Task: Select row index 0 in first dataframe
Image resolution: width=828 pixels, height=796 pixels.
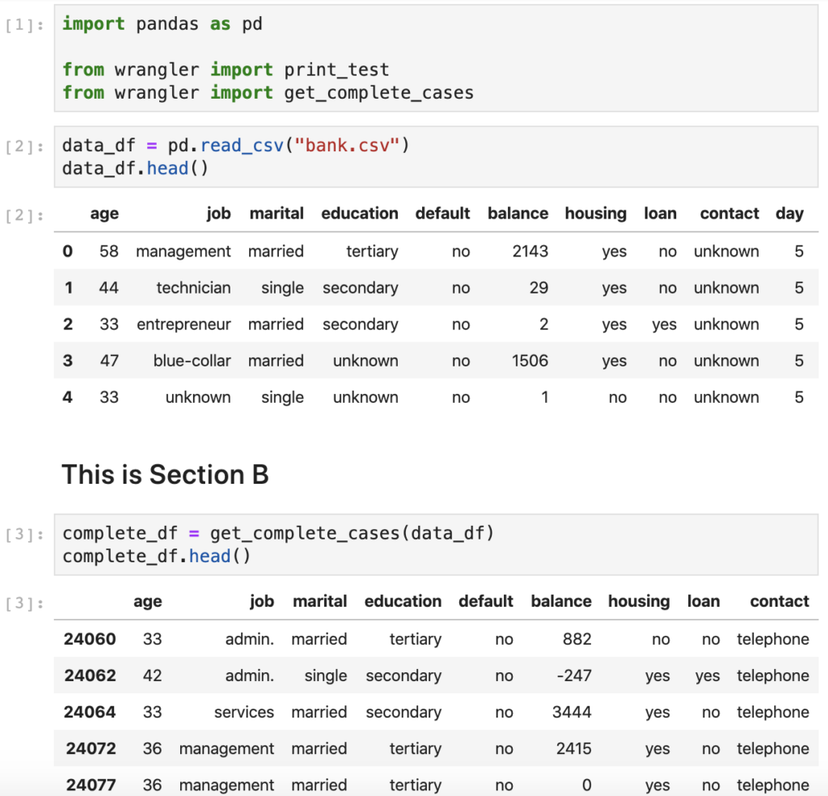Action: click(x=67, y=251)
